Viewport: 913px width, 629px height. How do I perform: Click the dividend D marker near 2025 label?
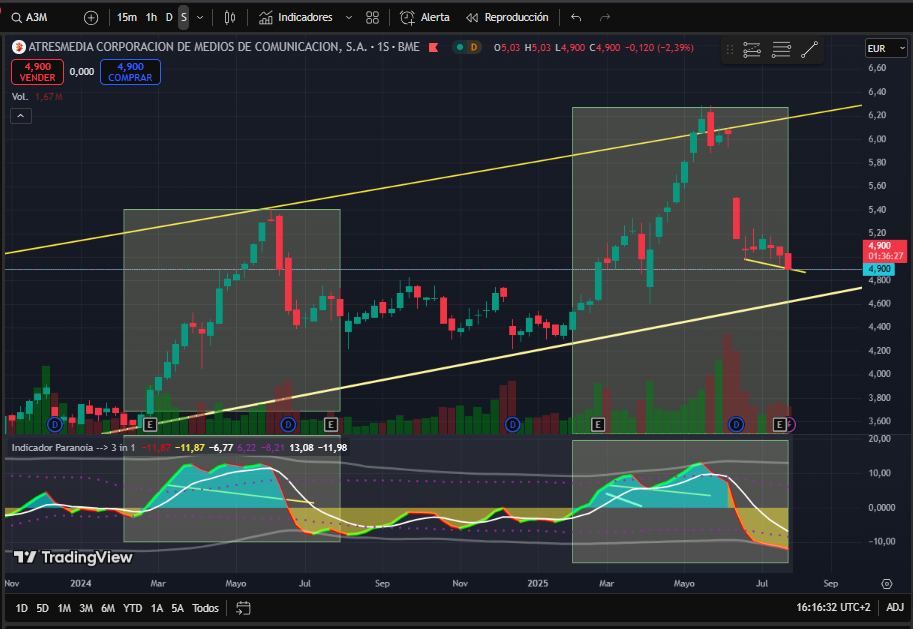[512, 425]
